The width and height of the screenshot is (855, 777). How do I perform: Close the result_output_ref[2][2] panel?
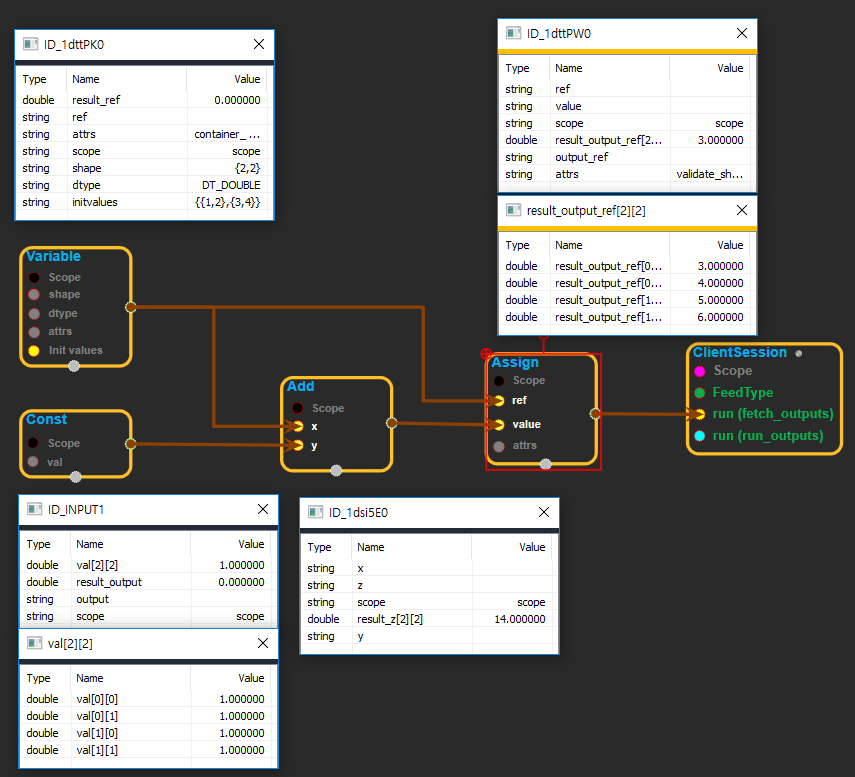(x=742, y=210)
